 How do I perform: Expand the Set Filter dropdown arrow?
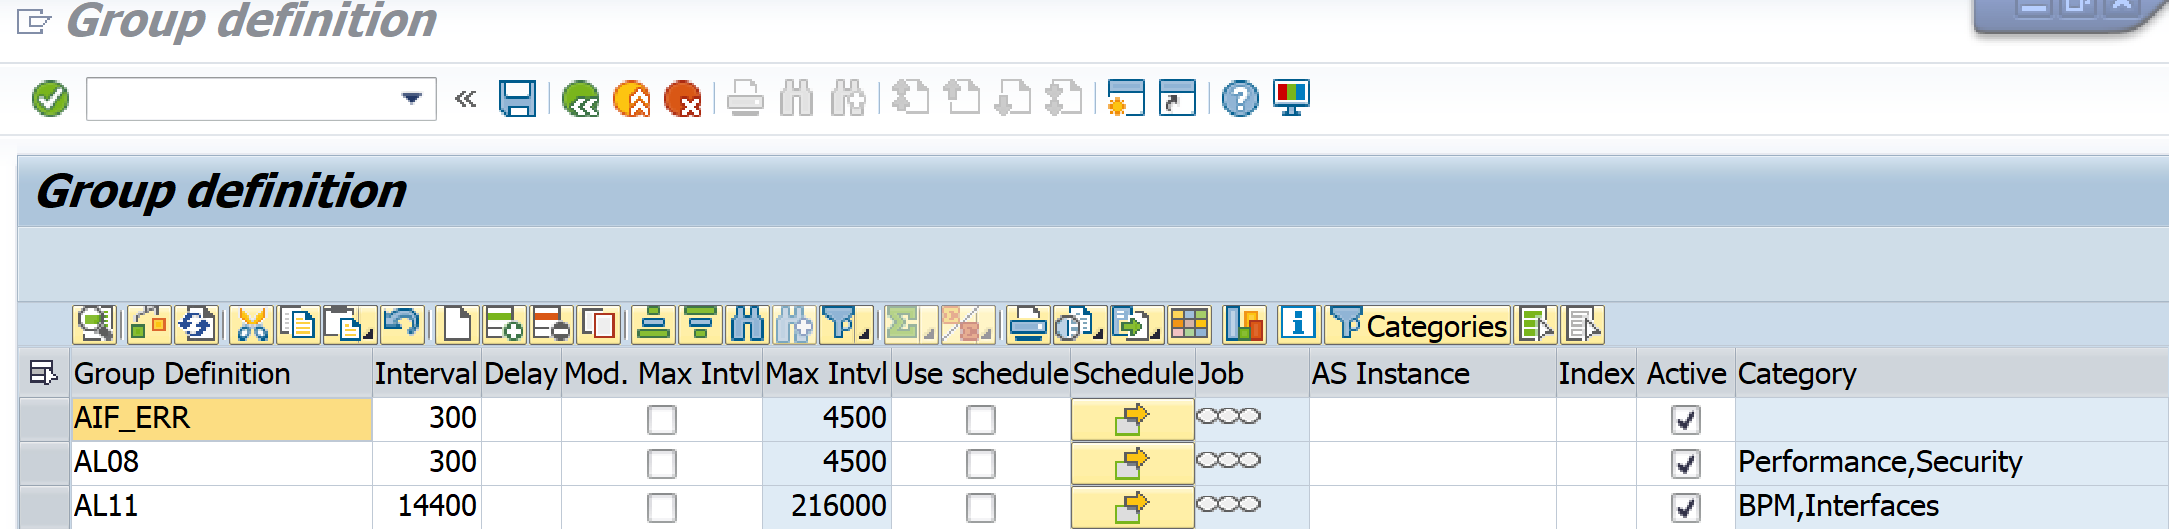tap(864, 334)
